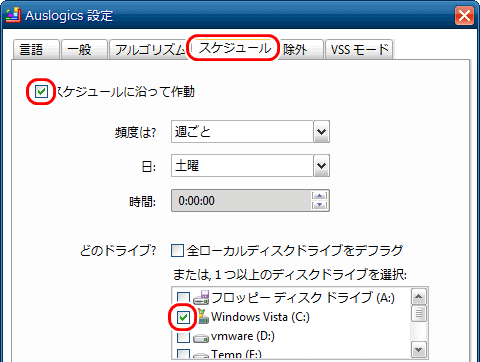This screenshot has height=362, width=480.
Task: Check the Temp (E:) drive checkbox
Action: pyautogui.click(x=183, y=354)
